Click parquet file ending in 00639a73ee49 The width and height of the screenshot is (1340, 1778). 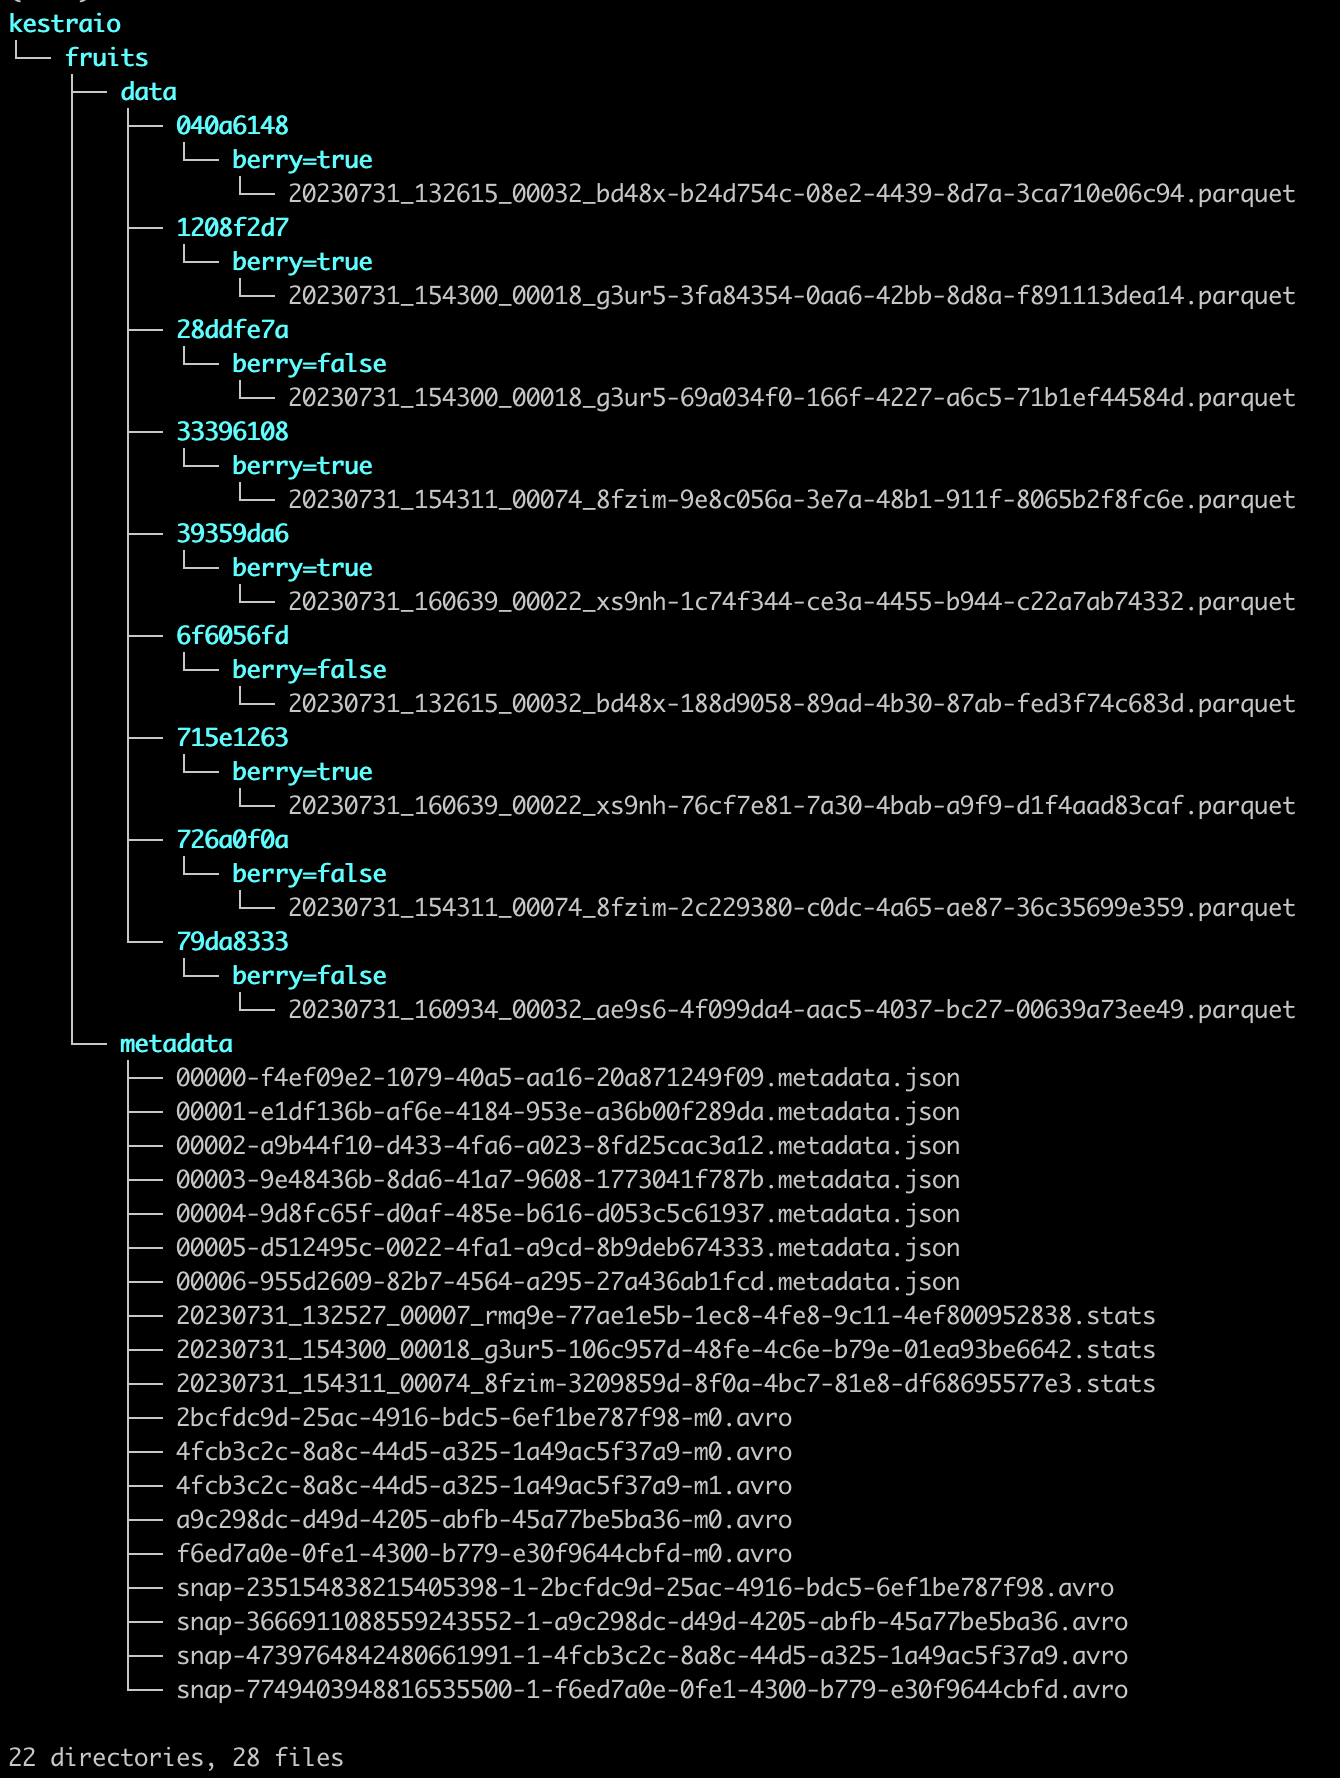click(x=791, y=1010)
